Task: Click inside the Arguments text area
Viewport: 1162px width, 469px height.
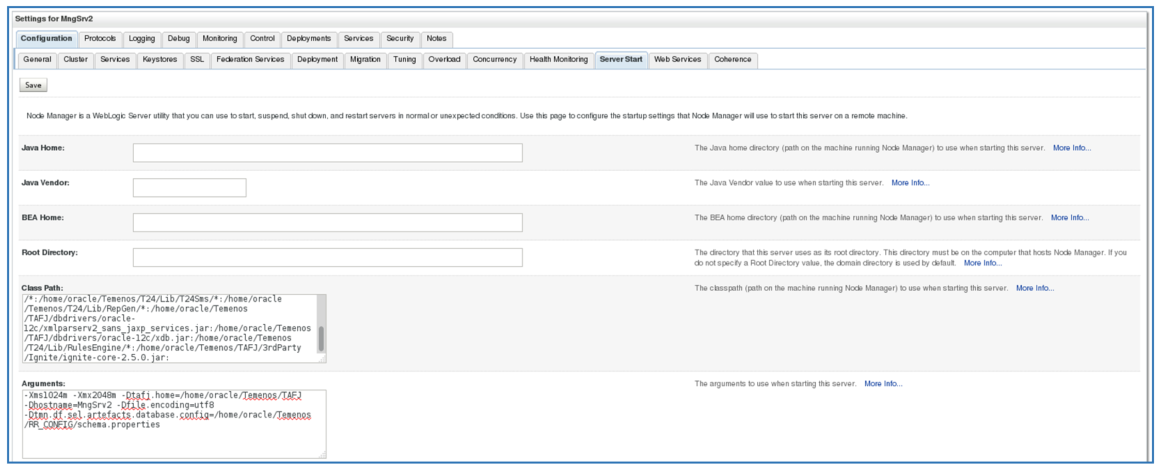Action: pos(173,423)
